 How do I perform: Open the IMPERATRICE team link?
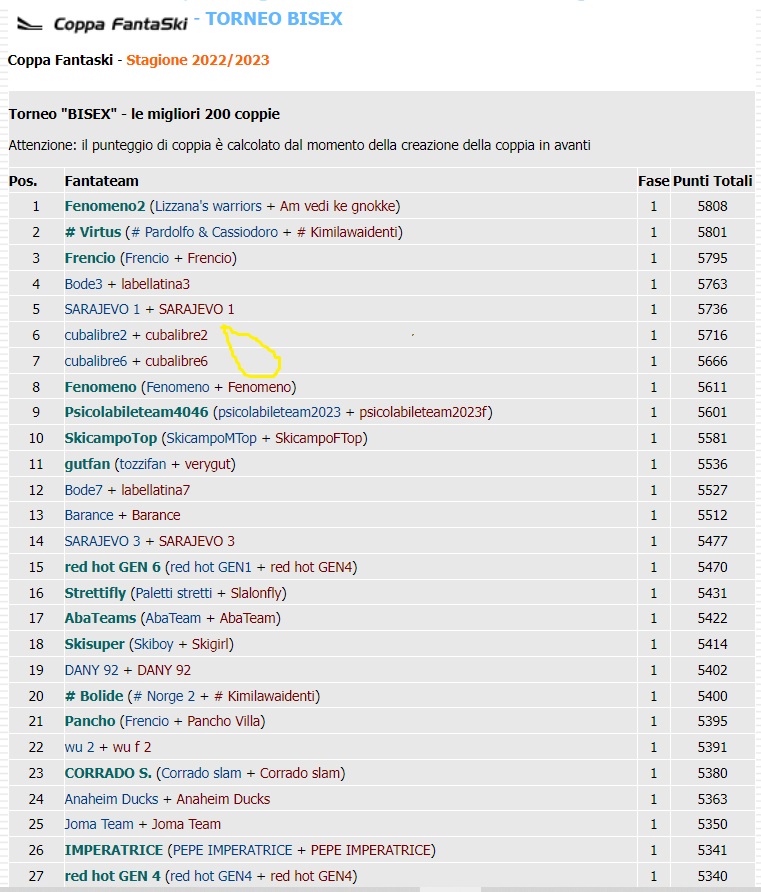coord(114,850)
